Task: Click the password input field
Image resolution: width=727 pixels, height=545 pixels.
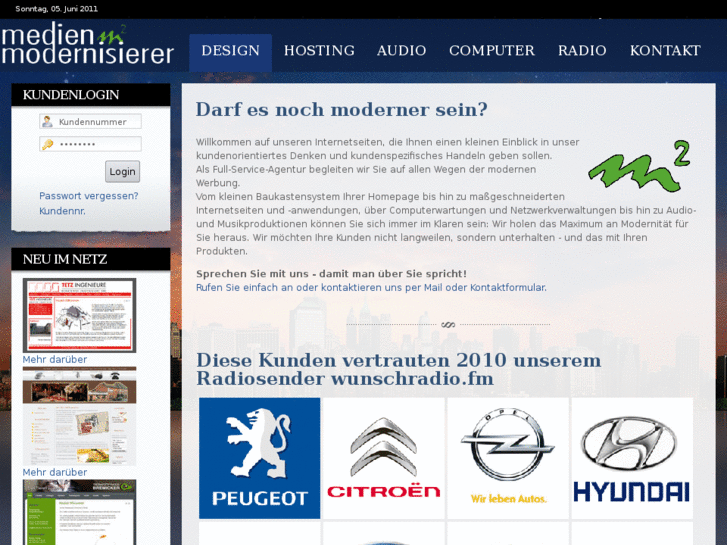Action: [x=90, y=144]
